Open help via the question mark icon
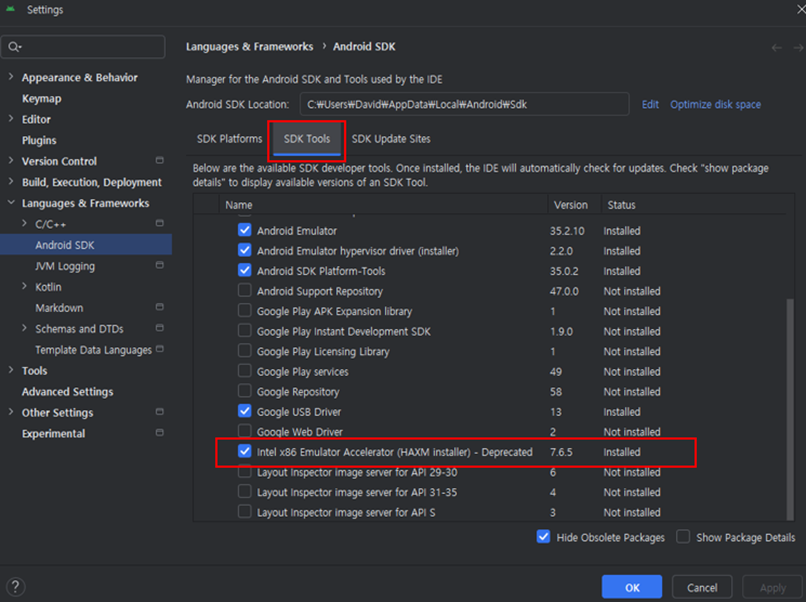The width and height of the screenshot is (806, 602). pyautogui.click(x=14, y=586)
